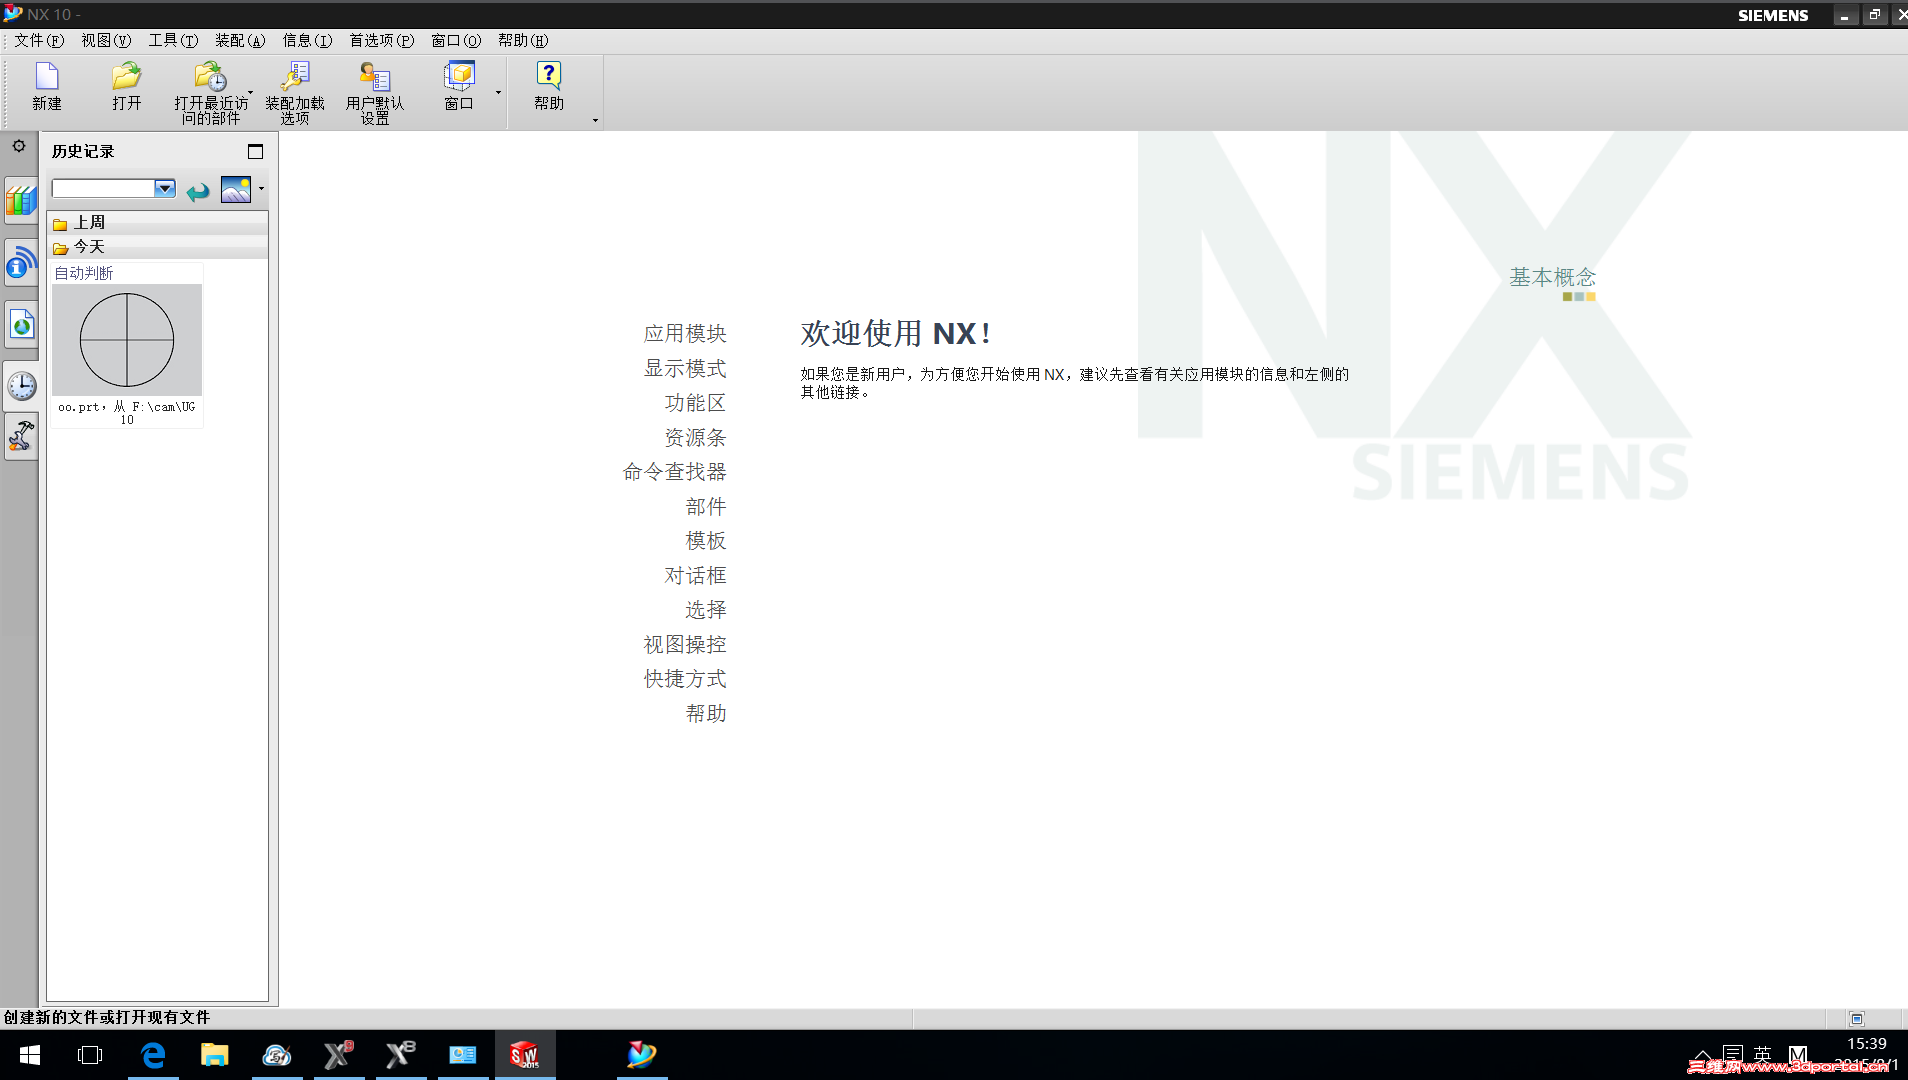Viewport: 1908px width, 1080px height.
Task: Click the 帮助 question mark toolbar icon
Action: click(x=549, y=77)
